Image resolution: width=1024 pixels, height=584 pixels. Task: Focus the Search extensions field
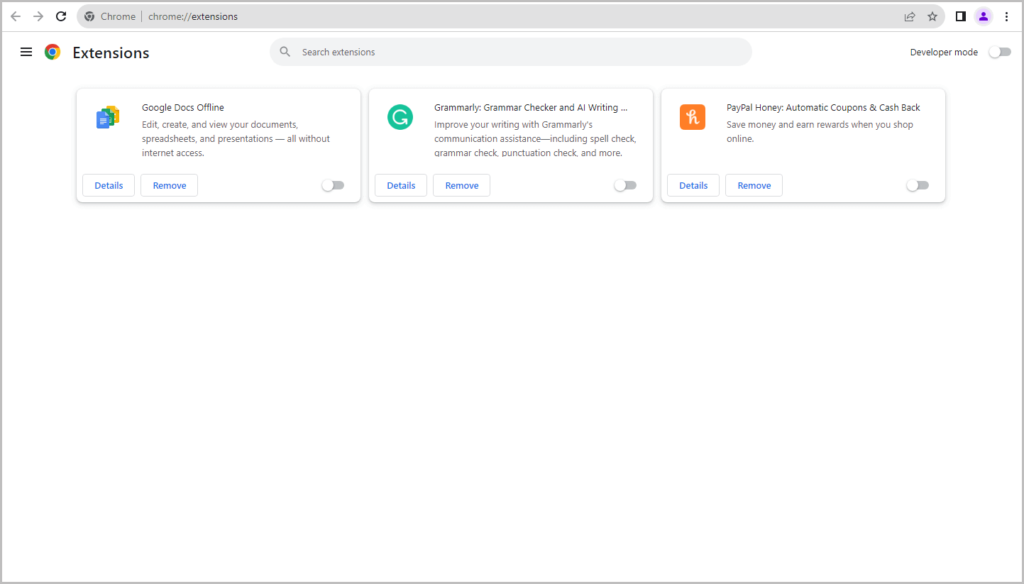tap(511, 52)
